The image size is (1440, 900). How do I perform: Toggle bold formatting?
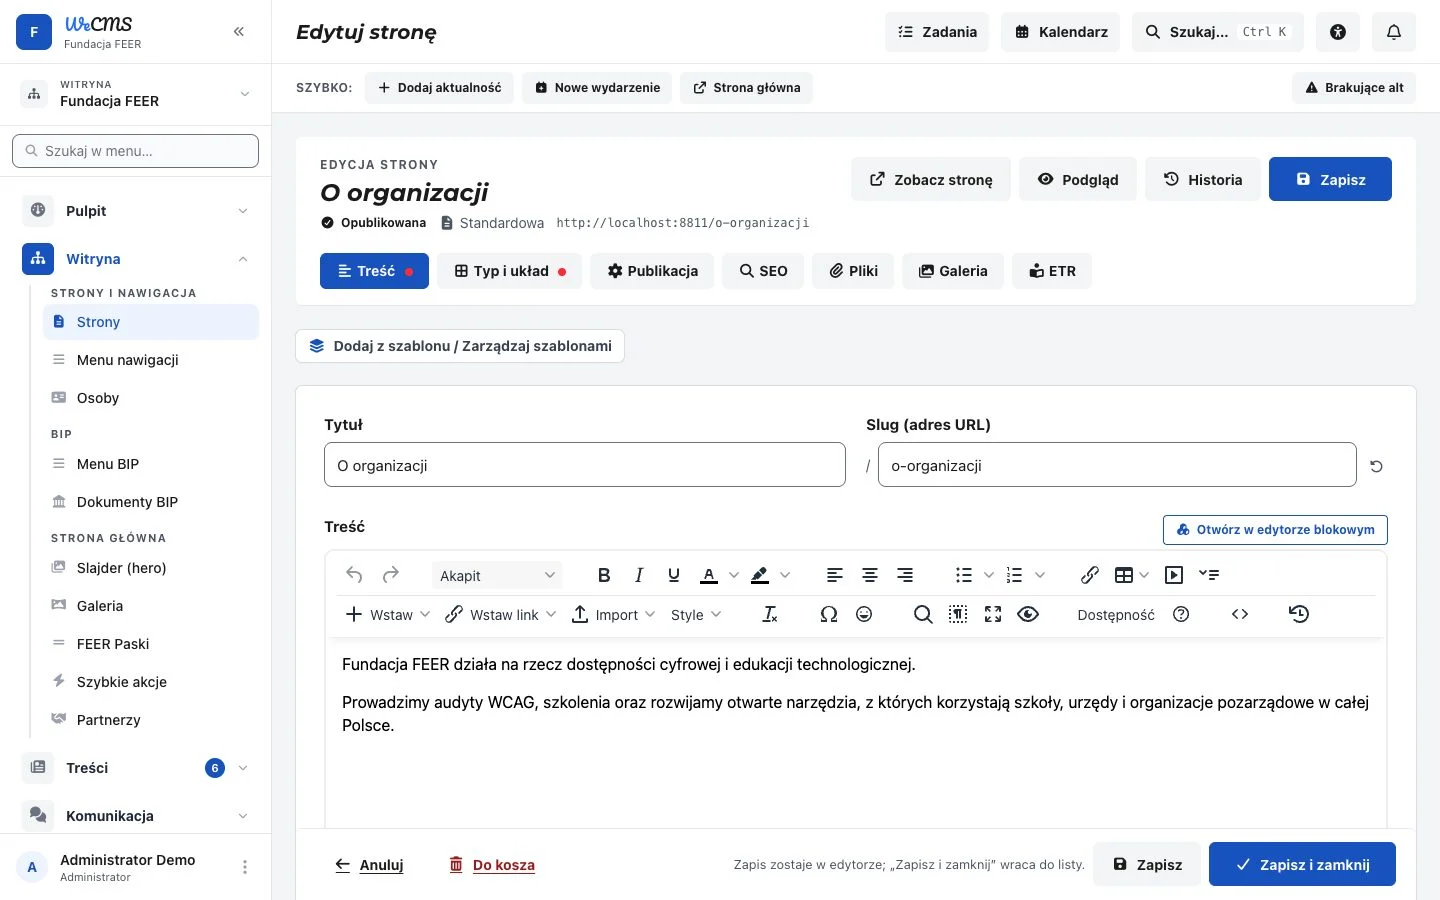coord(604,575)
